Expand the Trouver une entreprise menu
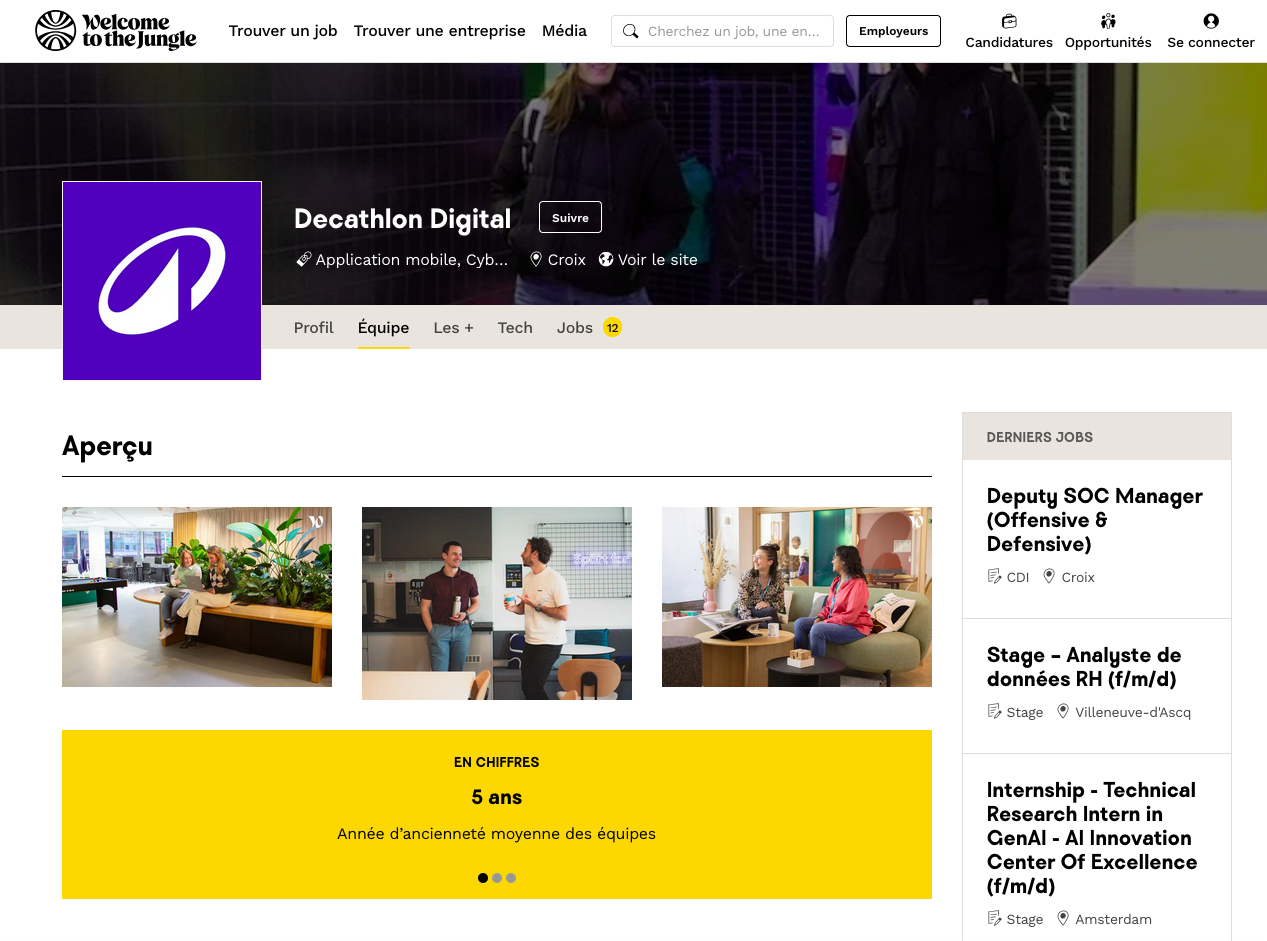The height and width of the screenshot is (941, 1267). coord(439,31)
